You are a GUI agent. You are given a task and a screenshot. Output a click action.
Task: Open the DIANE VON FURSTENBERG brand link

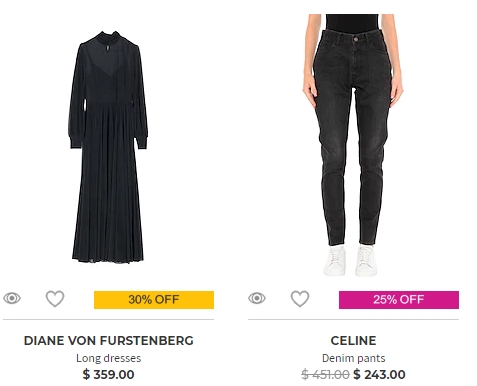(109, 341)
